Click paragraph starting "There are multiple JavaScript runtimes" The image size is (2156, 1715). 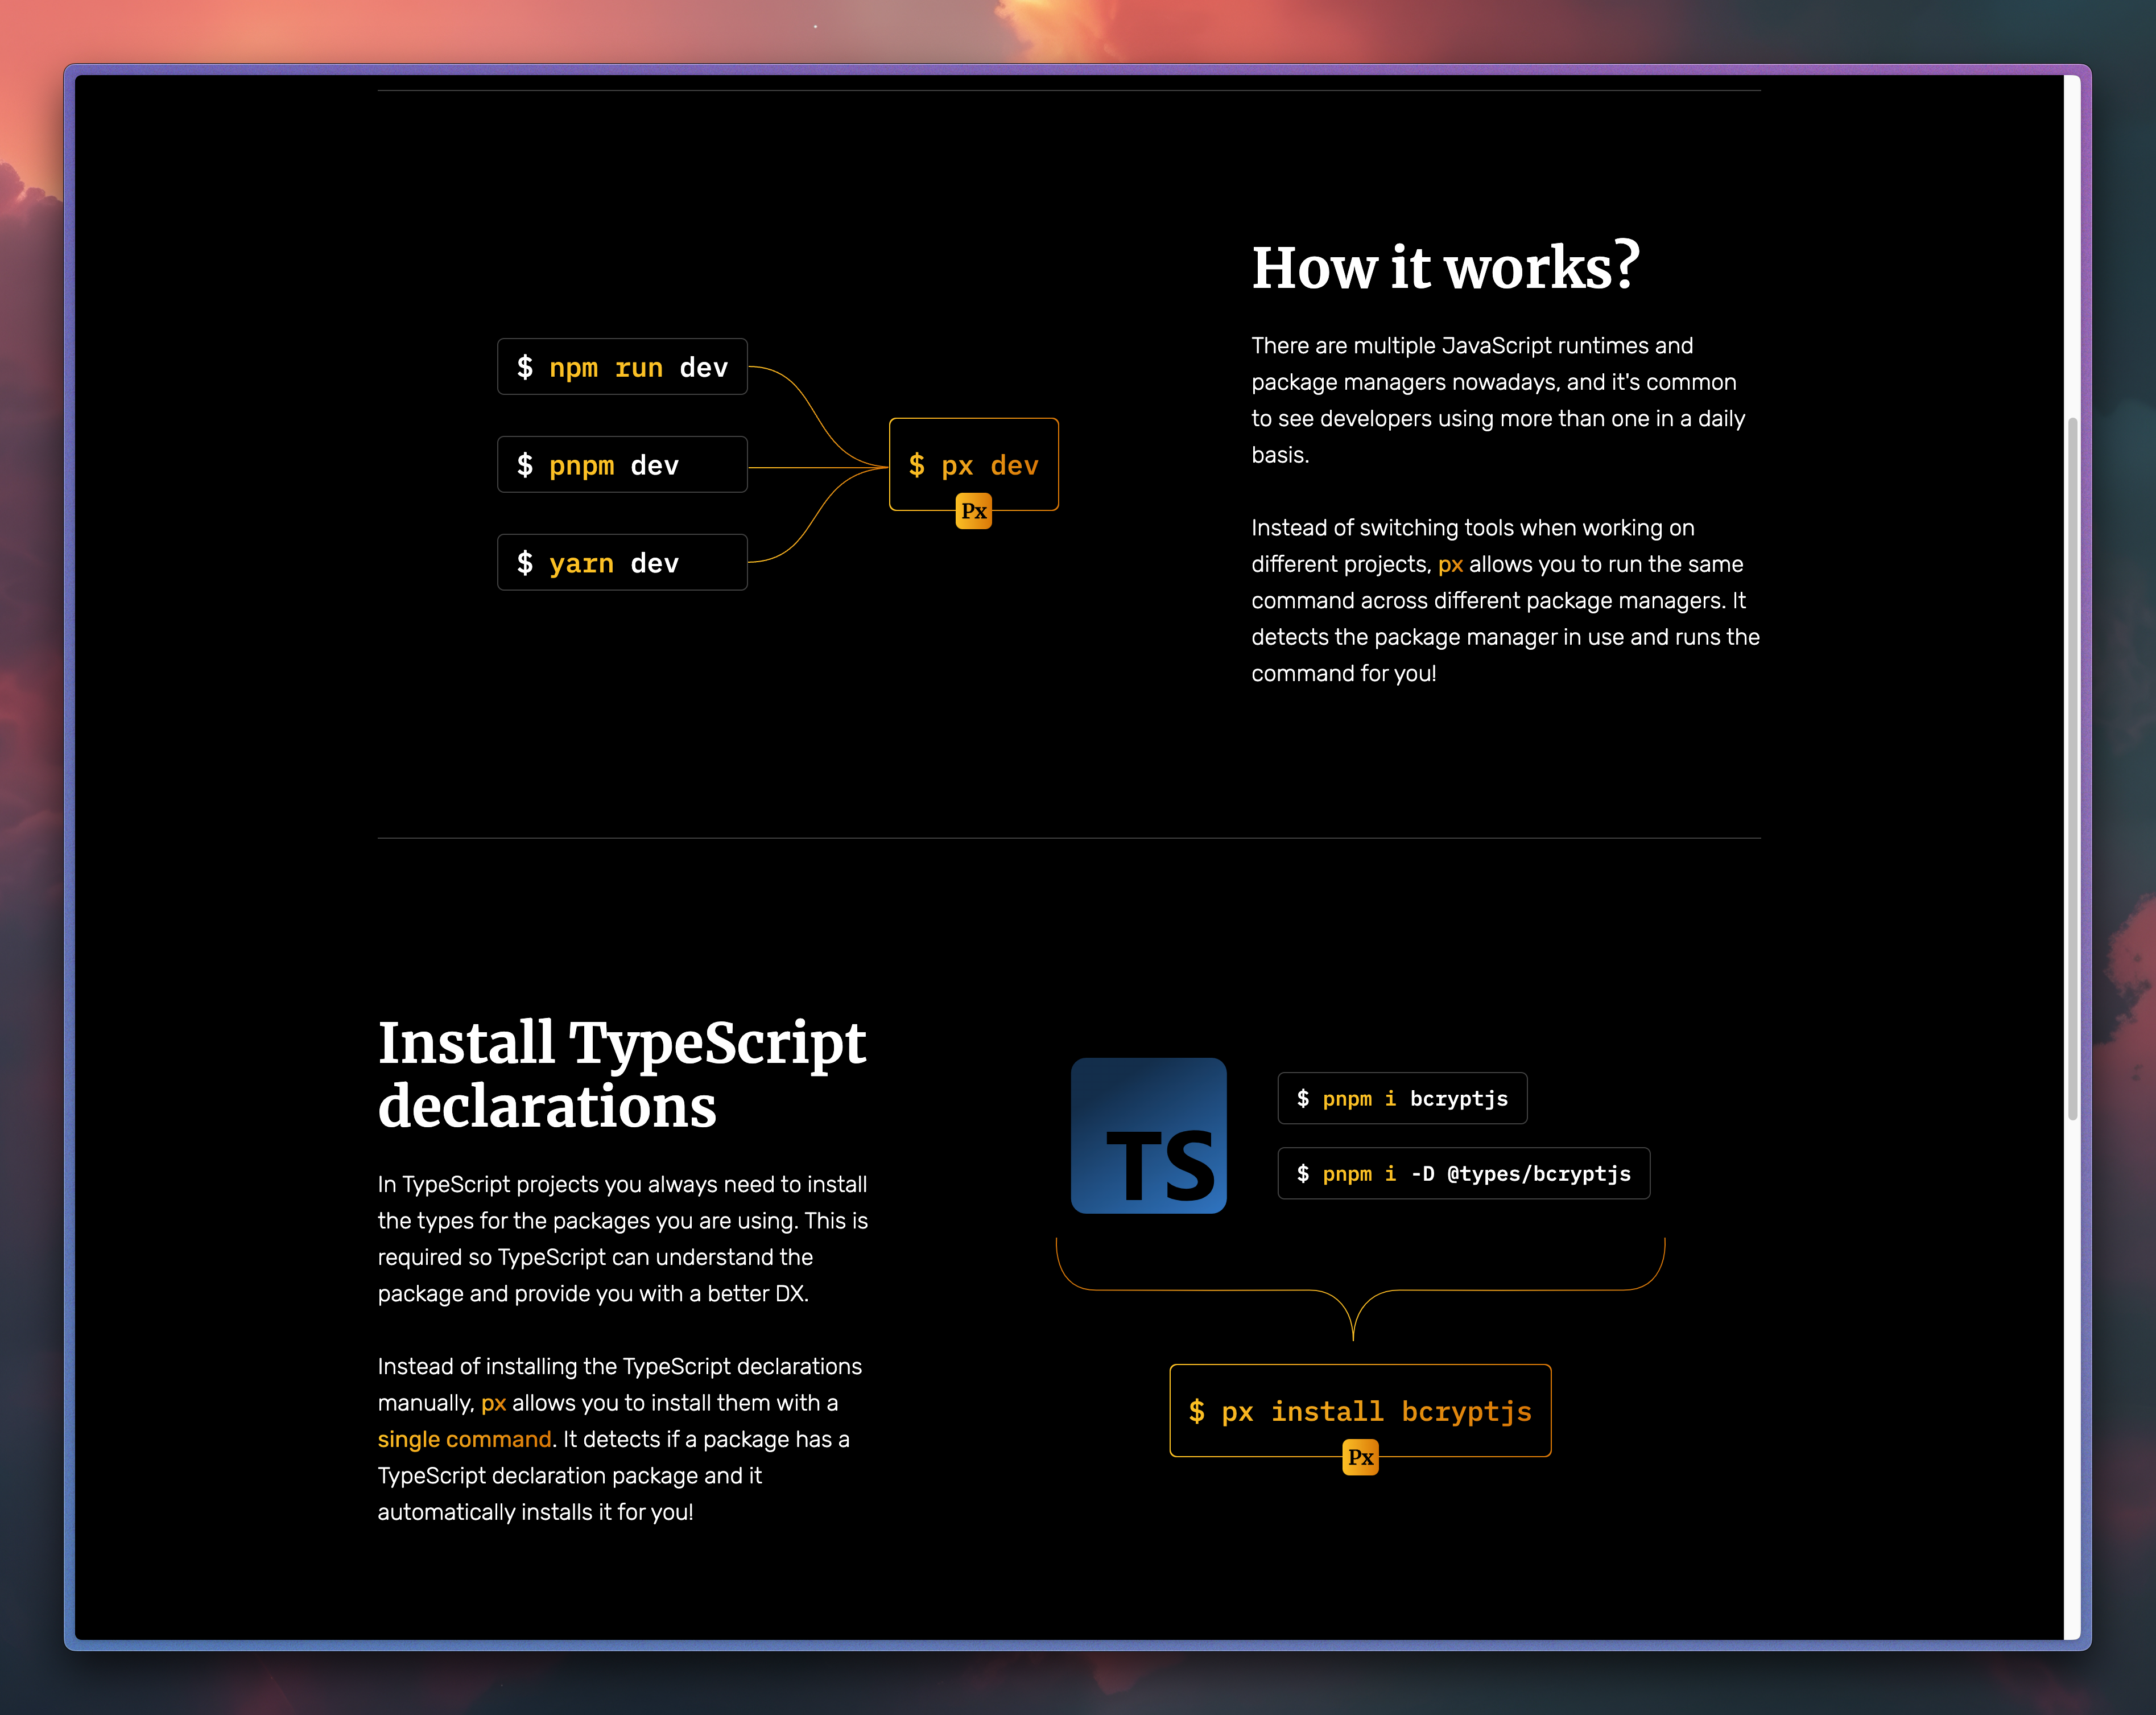(1498, 400)
